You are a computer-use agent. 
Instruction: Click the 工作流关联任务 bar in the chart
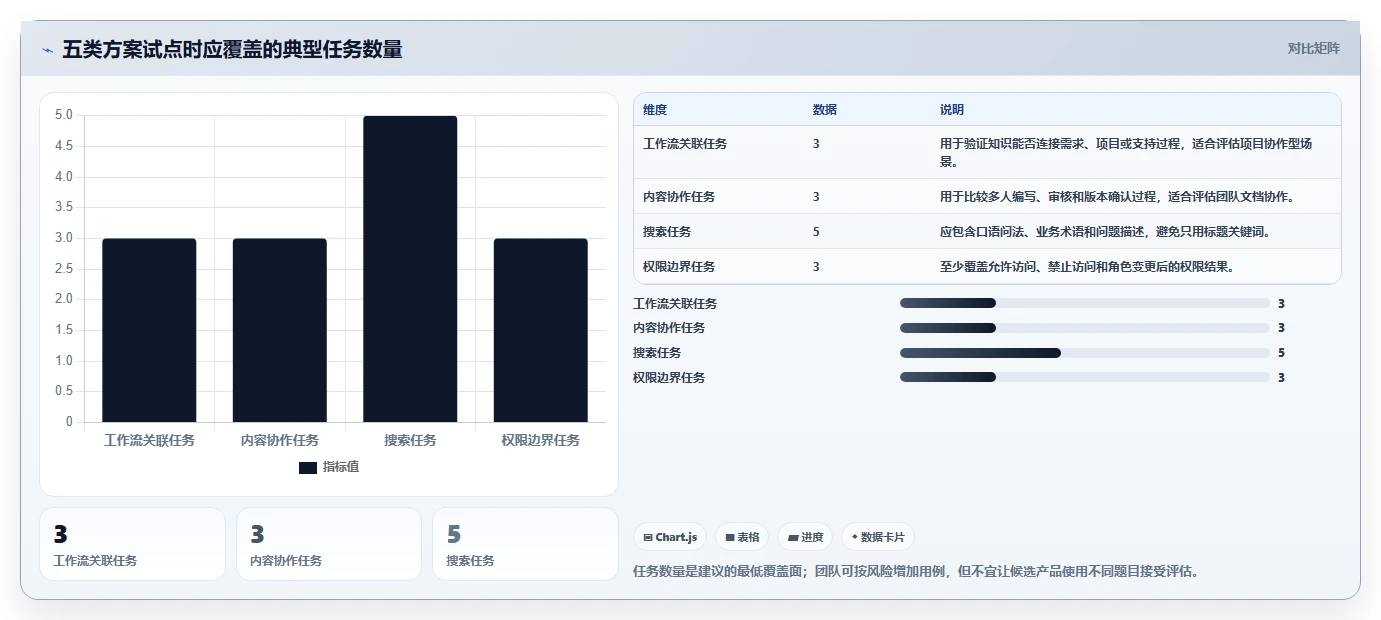coord(149,330)
